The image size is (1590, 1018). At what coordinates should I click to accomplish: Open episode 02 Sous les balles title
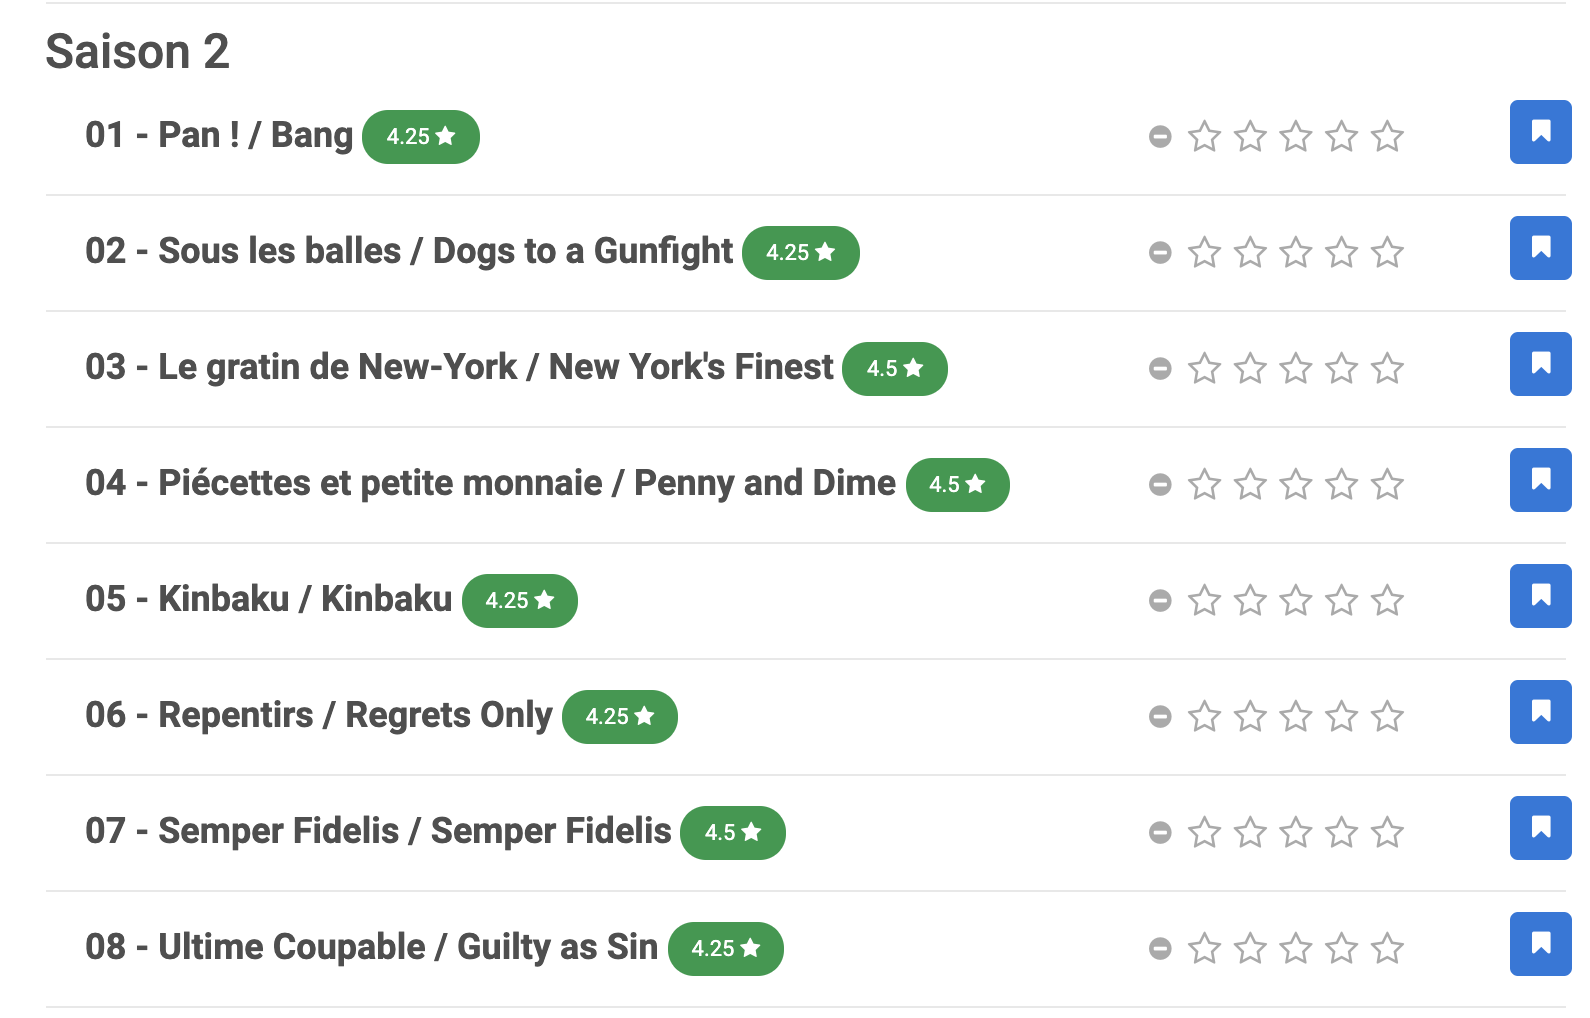(409, 251)
